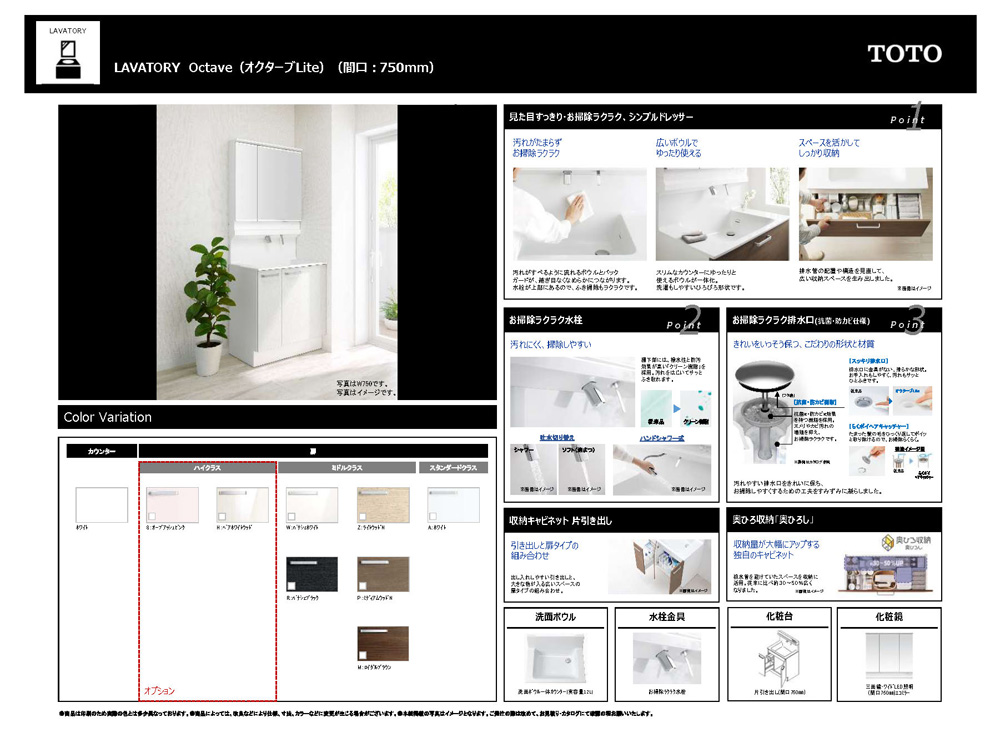Click the red オプション label
The image size is (1000, 743).
[159, 691]
